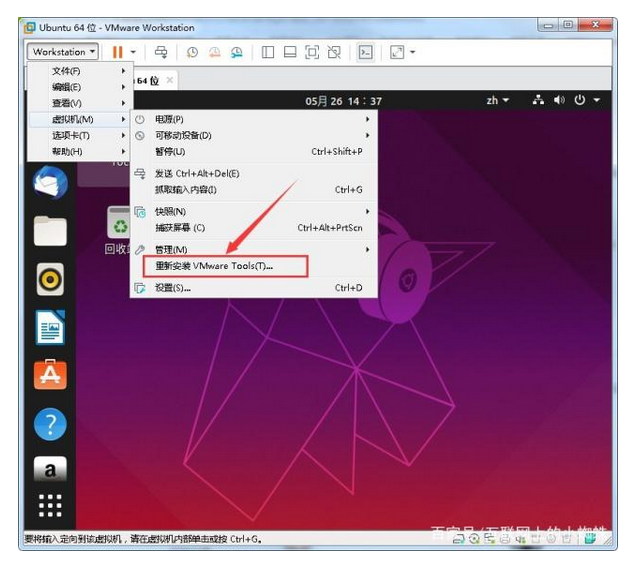Open 编辑(E) submenu
The width and height of the screenshot is (638, 561).
(80, 87)
